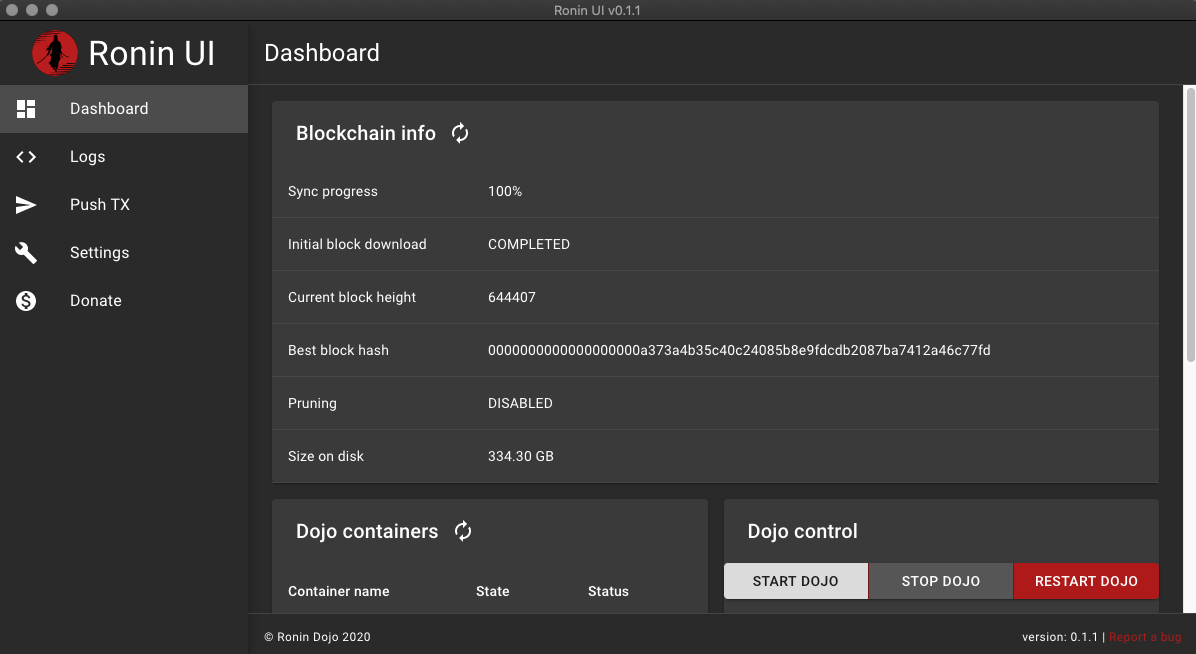Click the Settings wrench icon
The height and width of the screenshot is (654, 1196).
[26, 253]
